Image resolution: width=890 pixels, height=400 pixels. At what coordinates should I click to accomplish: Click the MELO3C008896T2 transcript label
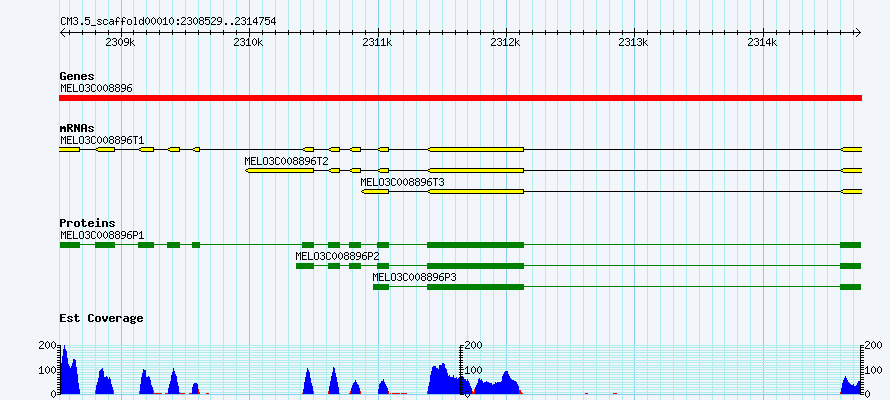tap(287, 161)
